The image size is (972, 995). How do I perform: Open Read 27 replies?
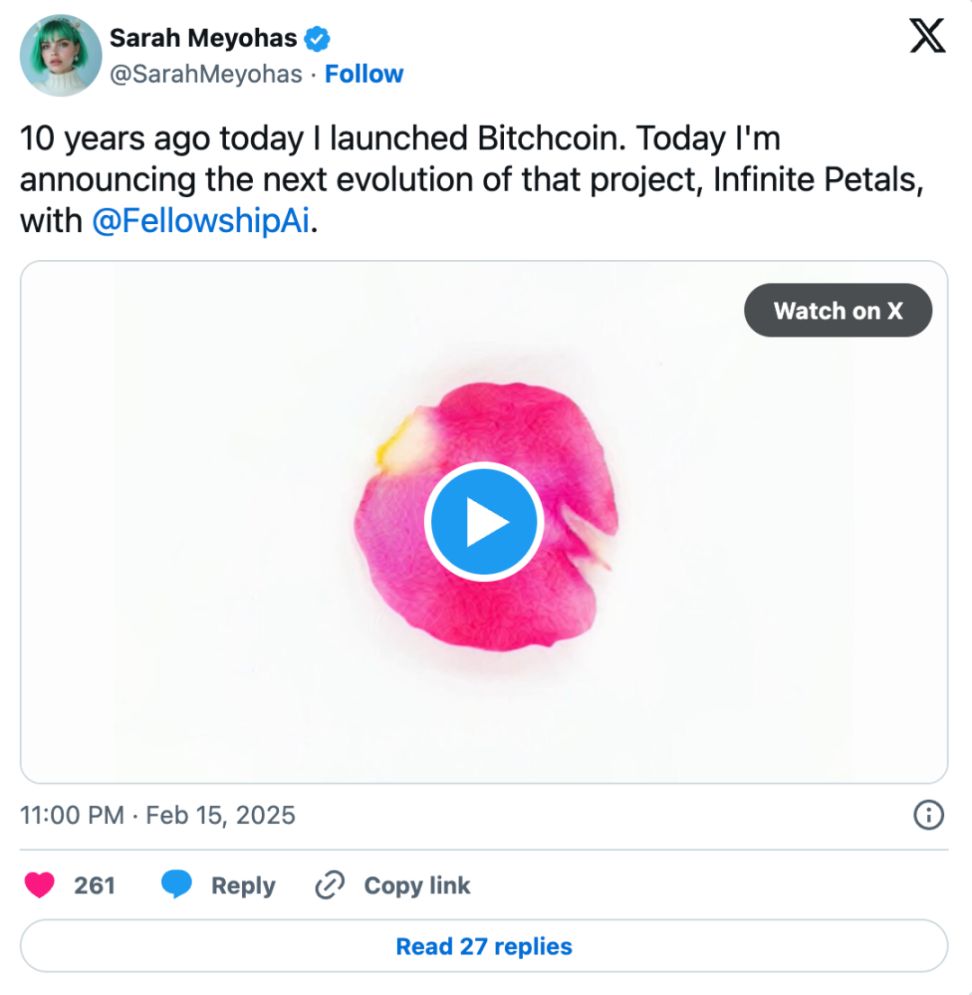click(484, 946)
